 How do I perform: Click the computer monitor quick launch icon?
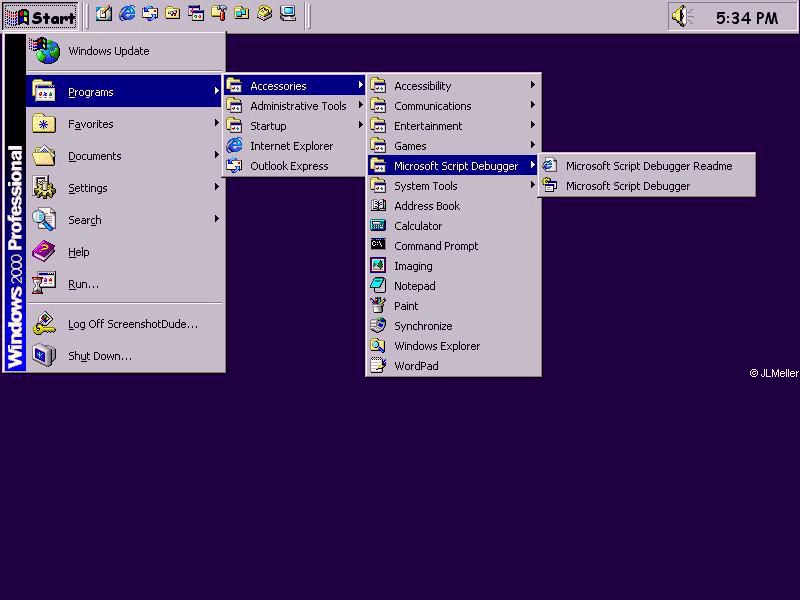(x=288, y=14)
